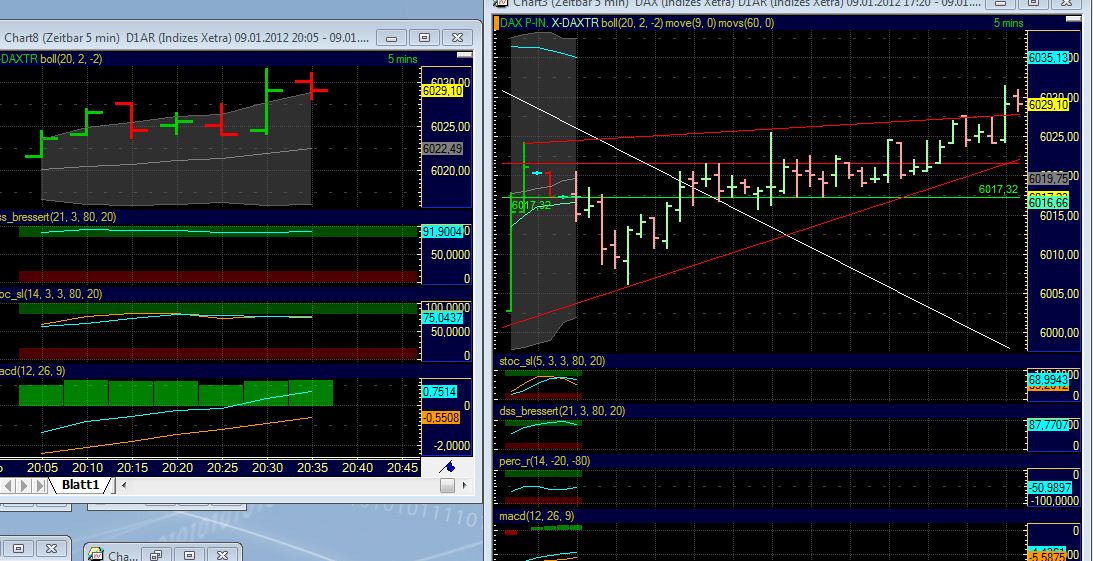1093x561 pixels.
Task: Click the 5 mins label in Chart3
Action: point(1008,23)
